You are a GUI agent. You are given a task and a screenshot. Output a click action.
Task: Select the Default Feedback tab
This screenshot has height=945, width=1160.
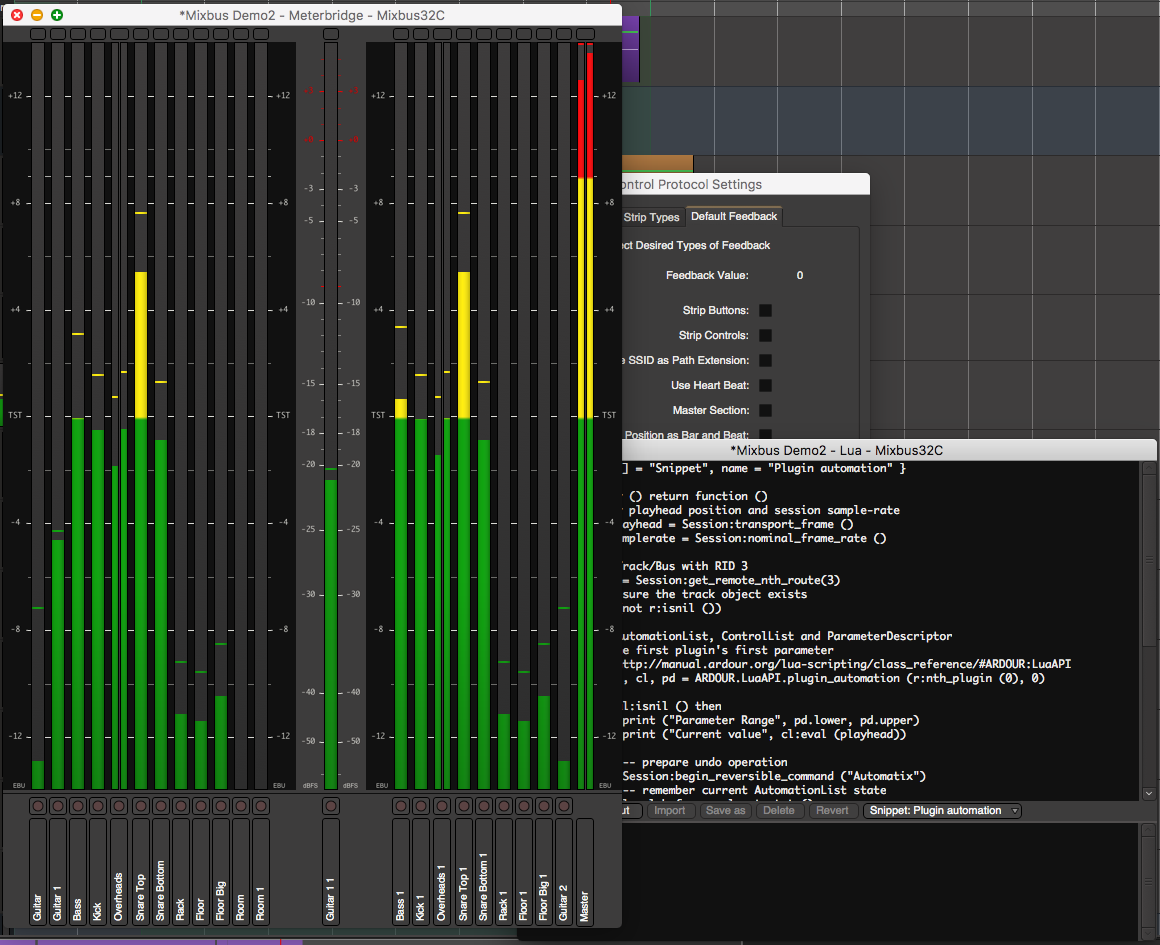[x=733, y=217]
